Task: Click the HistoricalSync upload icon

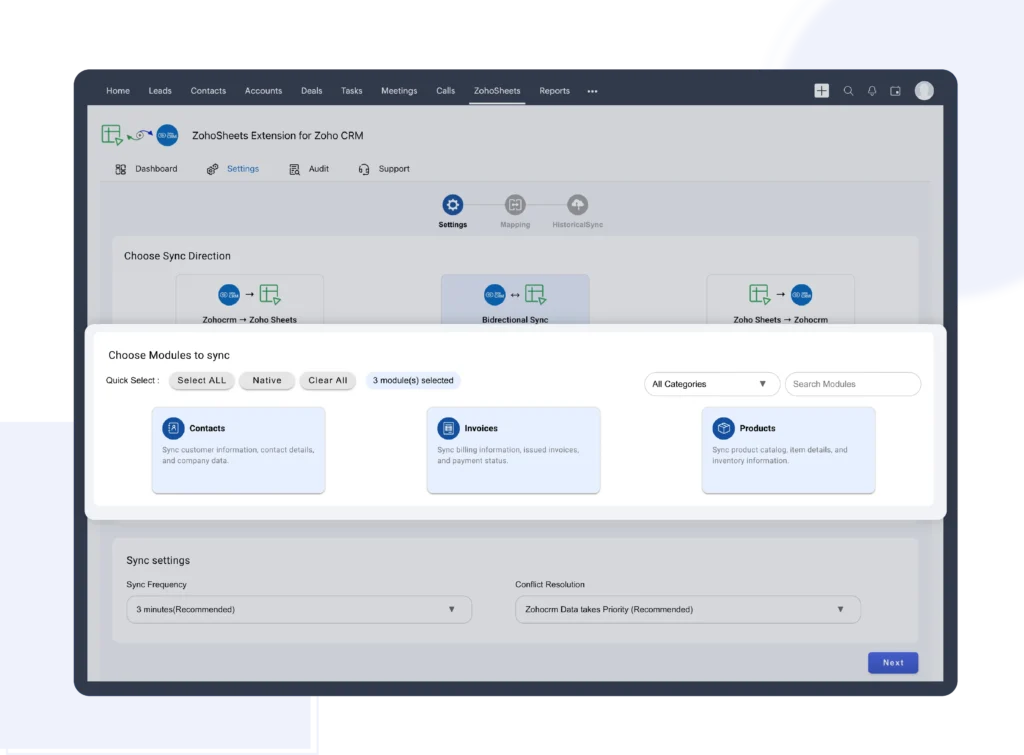Action: 576,205
